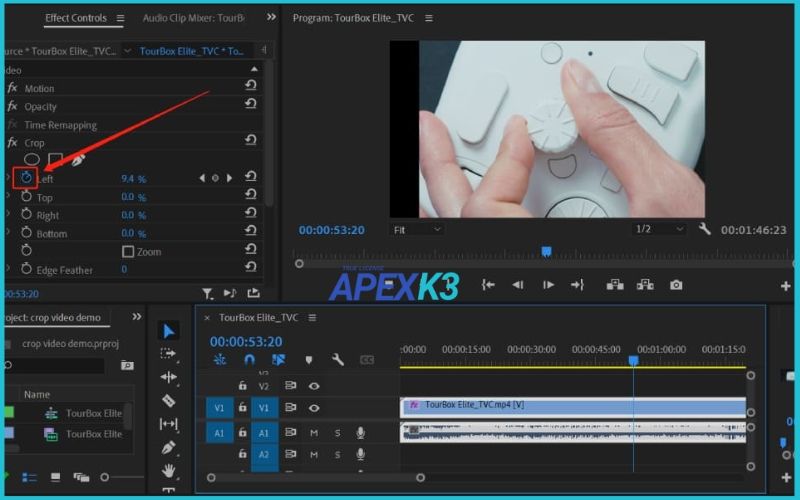Export frame from Effect Controls

[254, 293]
